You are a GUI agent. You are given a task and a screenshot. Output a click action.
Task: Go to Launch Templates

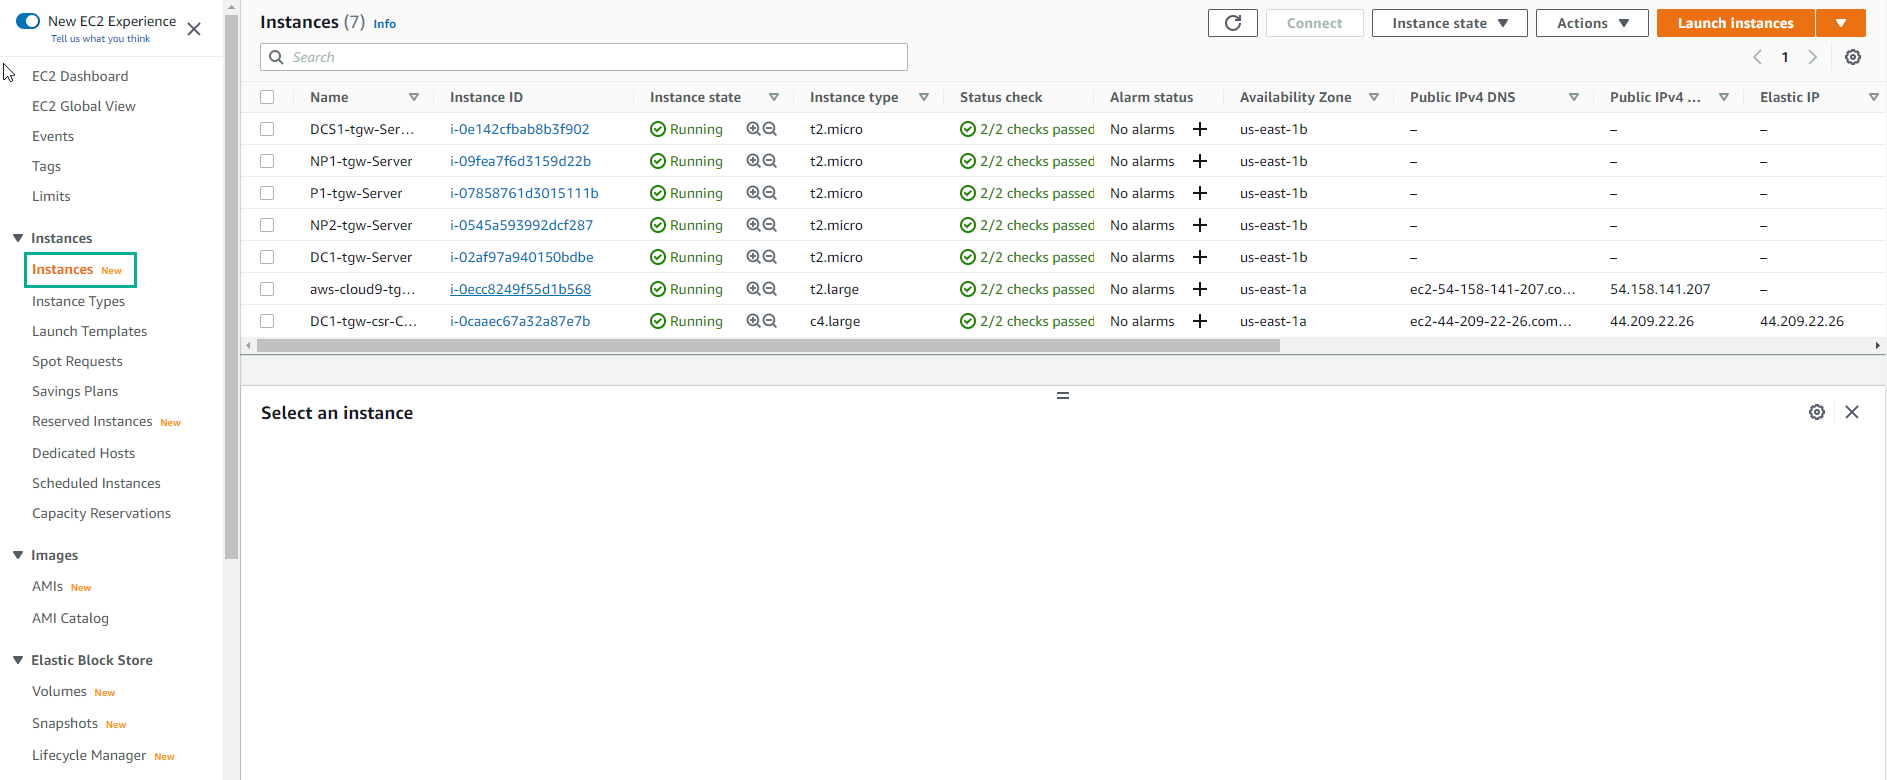pyautogui.click(x=89, y=331)
